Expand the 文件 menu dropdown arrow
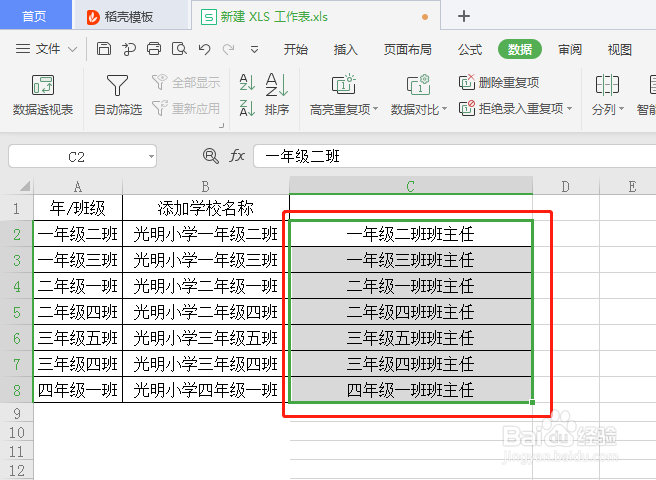The height and width of the screenshot is (480, 656). click(72, 49)
